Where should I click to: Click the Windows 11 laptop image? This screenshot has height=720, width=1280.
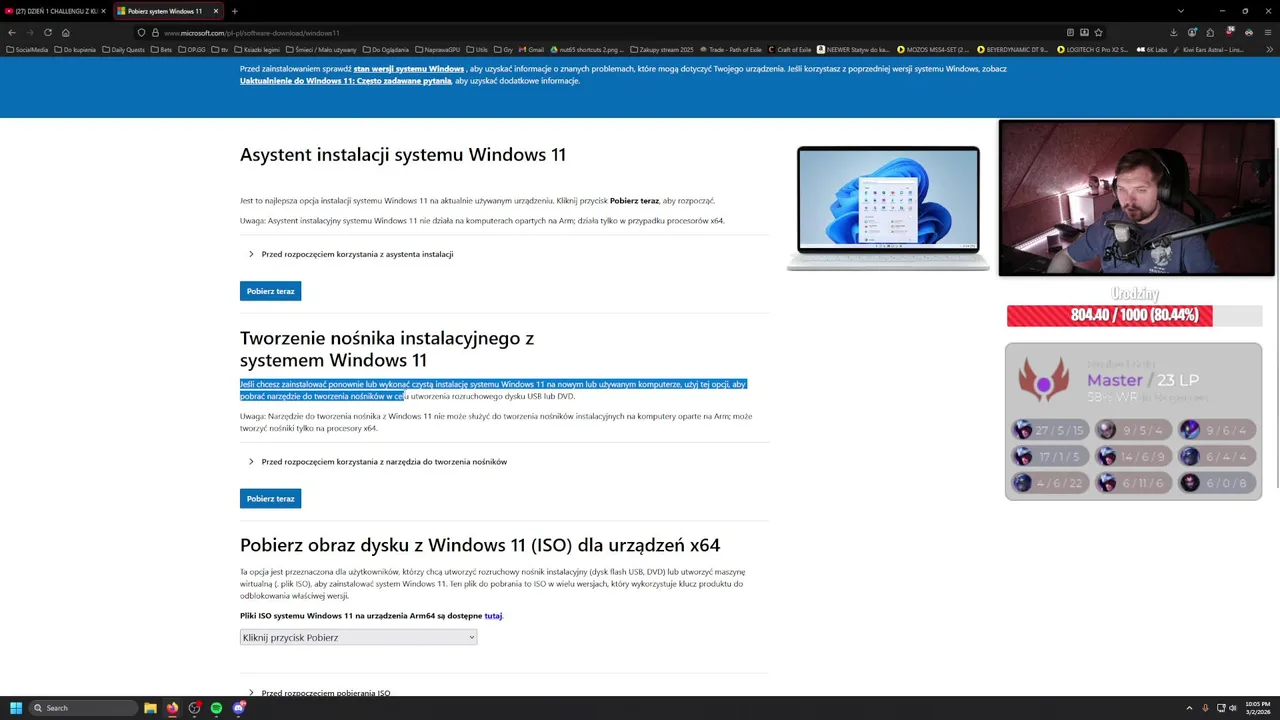tap(888, 208)
